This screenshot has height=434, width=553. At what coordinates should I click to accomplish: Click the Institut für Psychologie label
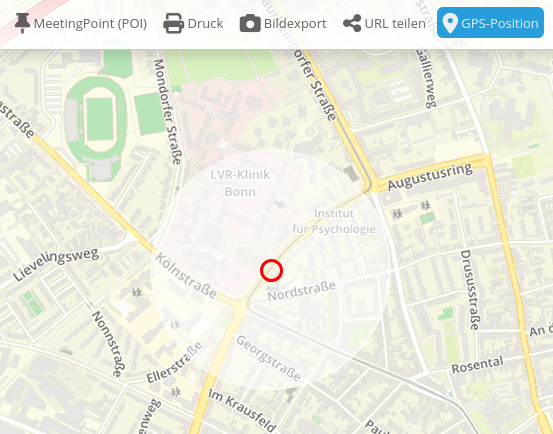(334, 221)
